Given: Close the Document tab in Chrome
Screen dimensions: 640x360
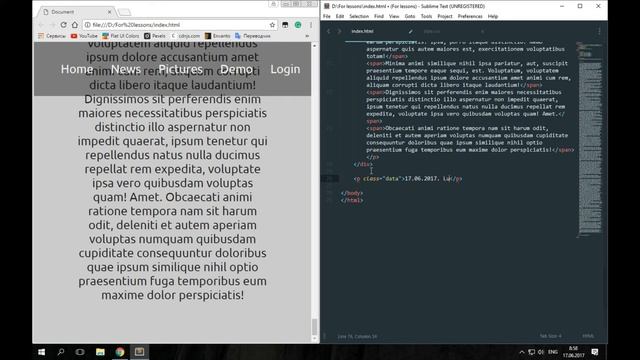Looking at the screenshot, I should point(109,12).
